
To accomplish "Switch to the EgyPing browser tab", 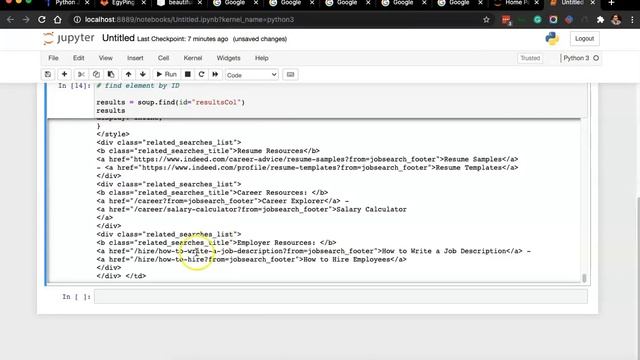I will 123,3.
